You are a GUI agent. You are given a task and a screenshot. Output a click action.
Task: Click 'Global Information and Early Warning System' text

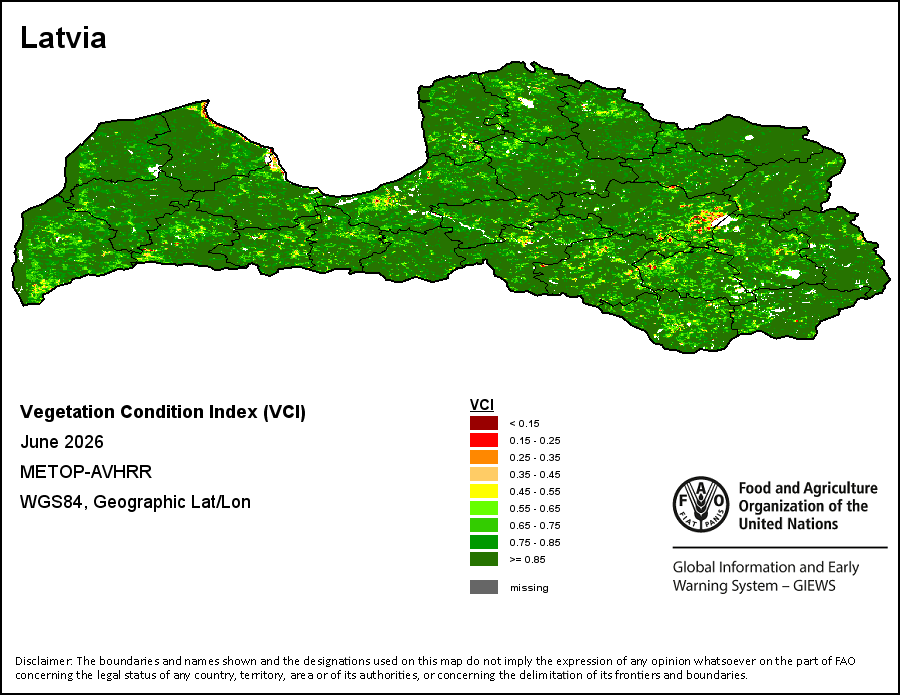pyautogui.click(x=766, y=576)
